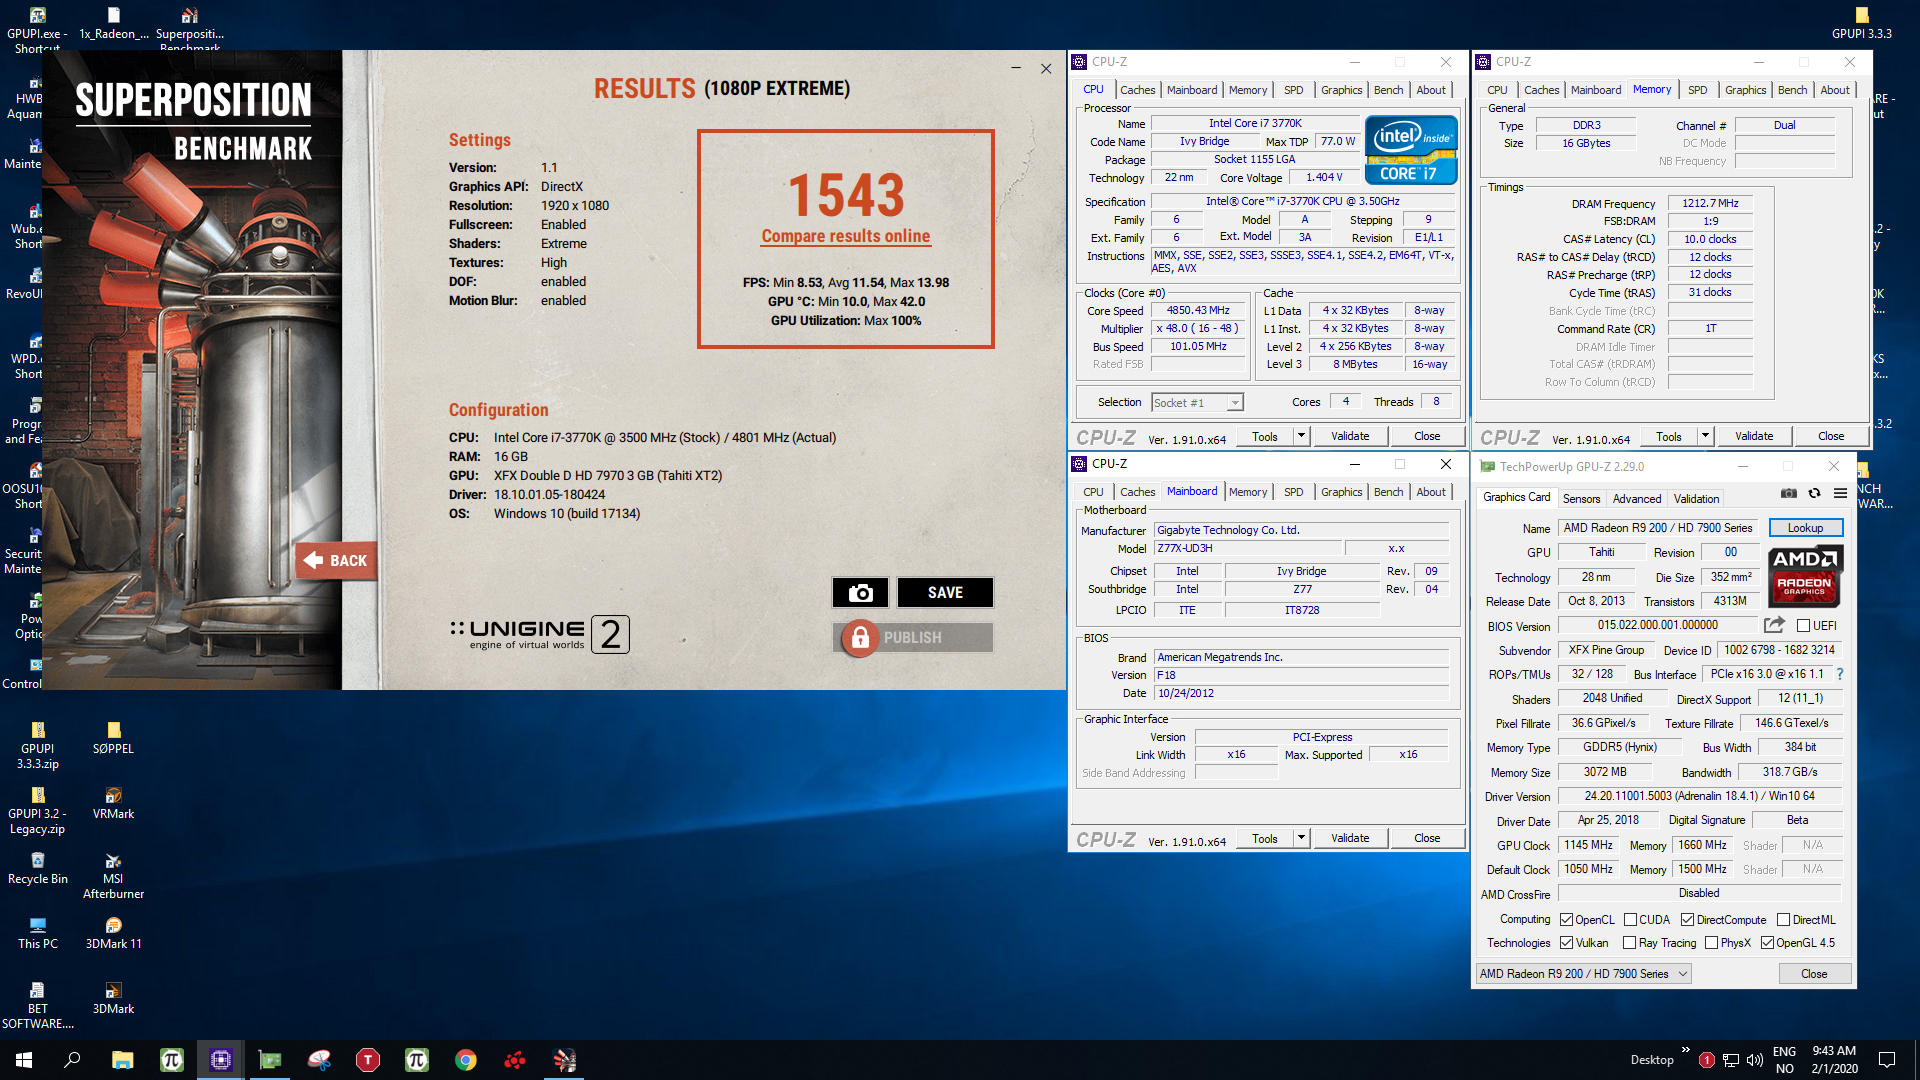This screenshot has width=1920, height=1080.
Task: Click the SAVE button
Action: (x=945, y=593)
